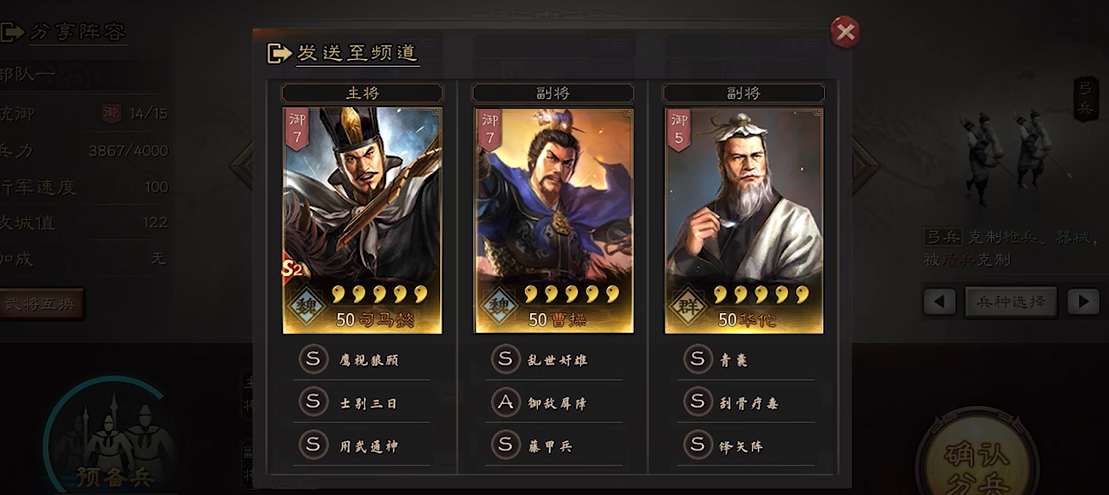The height and width of the screenshot is (495, 1109).
Task: Select the 司马懿 general card
Action: [x=362, y=220]
